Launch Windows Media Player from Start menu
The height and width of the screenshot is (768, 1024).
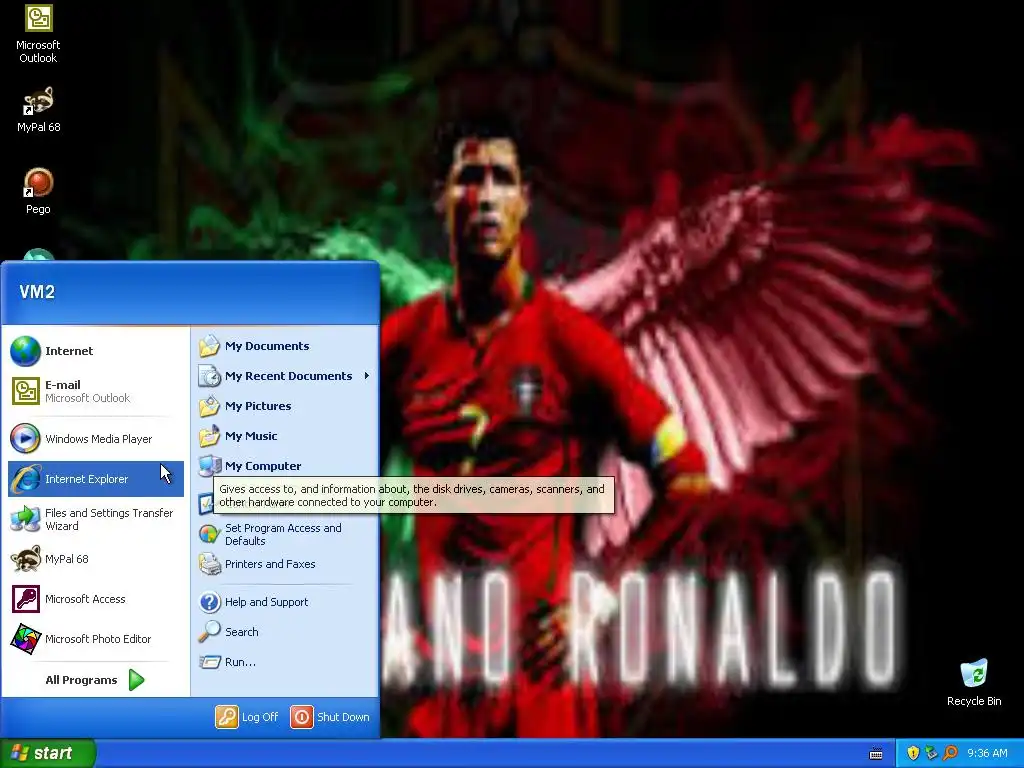(95, 439)
